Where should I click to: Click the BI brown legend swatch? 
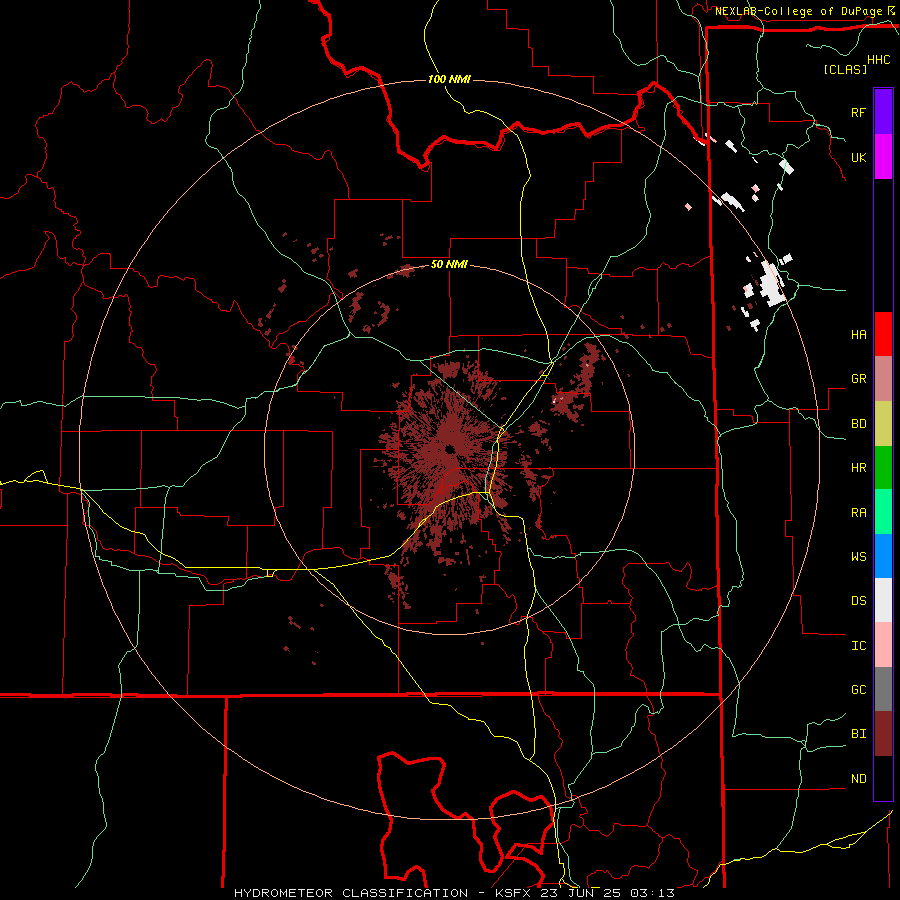click(883, 734)
